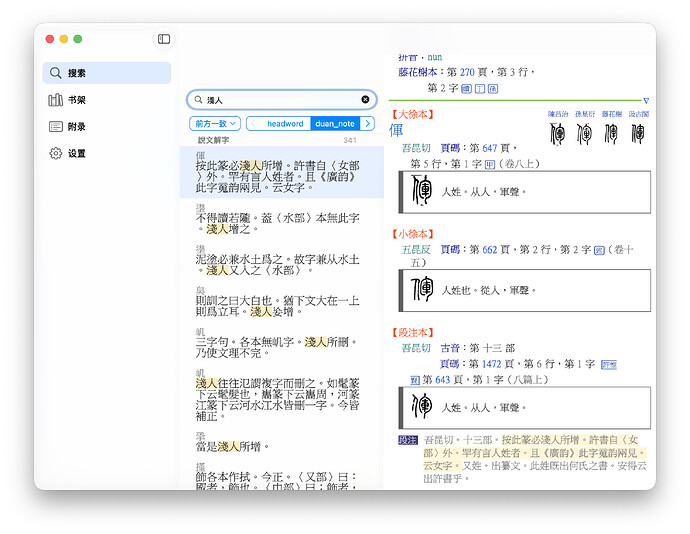Click the 許惟 boxed badge in 段注本
The image size is (690, 534).
[x=609, y=365]
